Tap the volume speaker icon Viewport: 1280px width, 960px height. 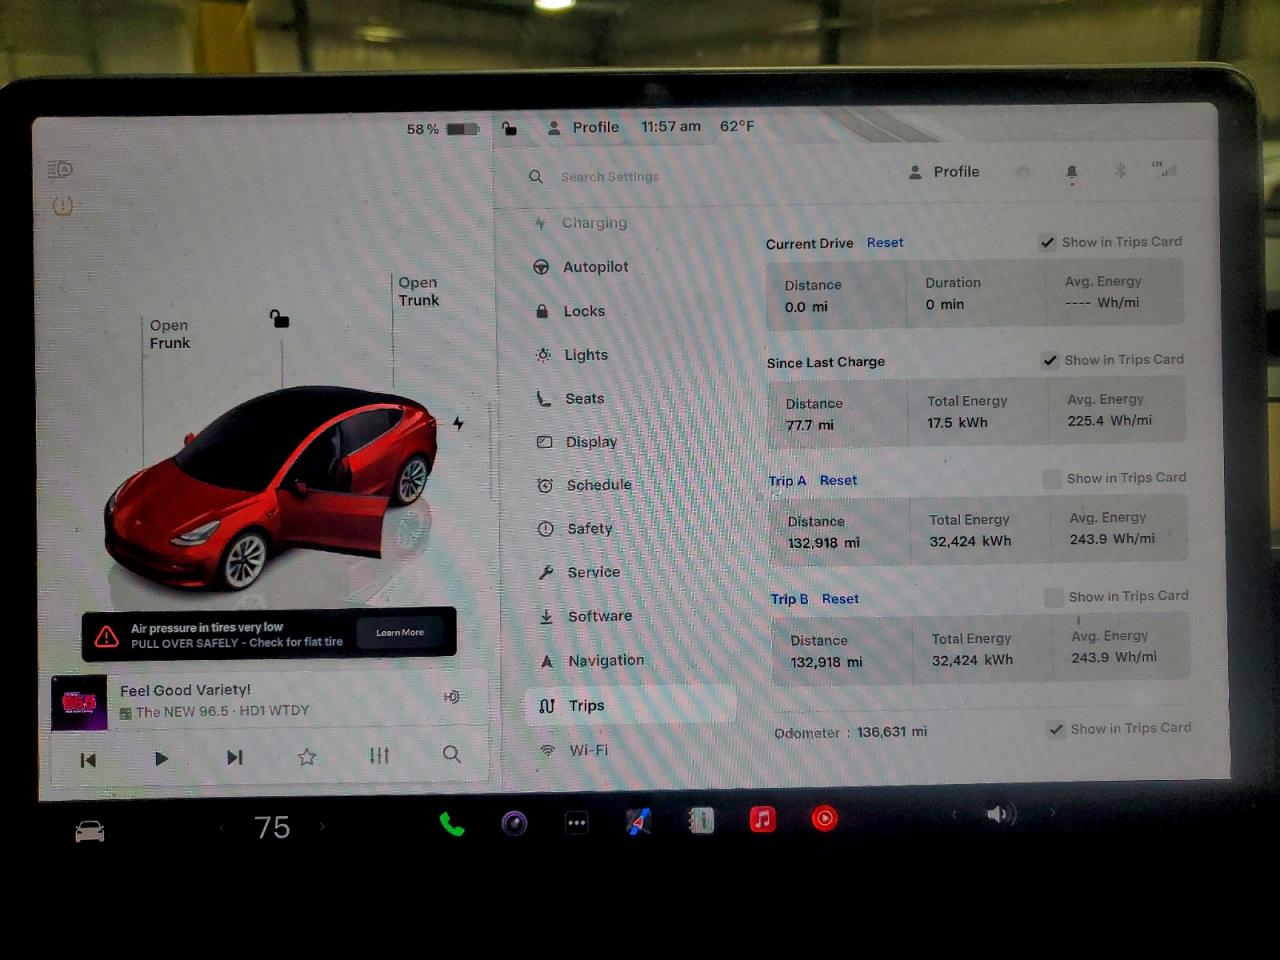1000,814
